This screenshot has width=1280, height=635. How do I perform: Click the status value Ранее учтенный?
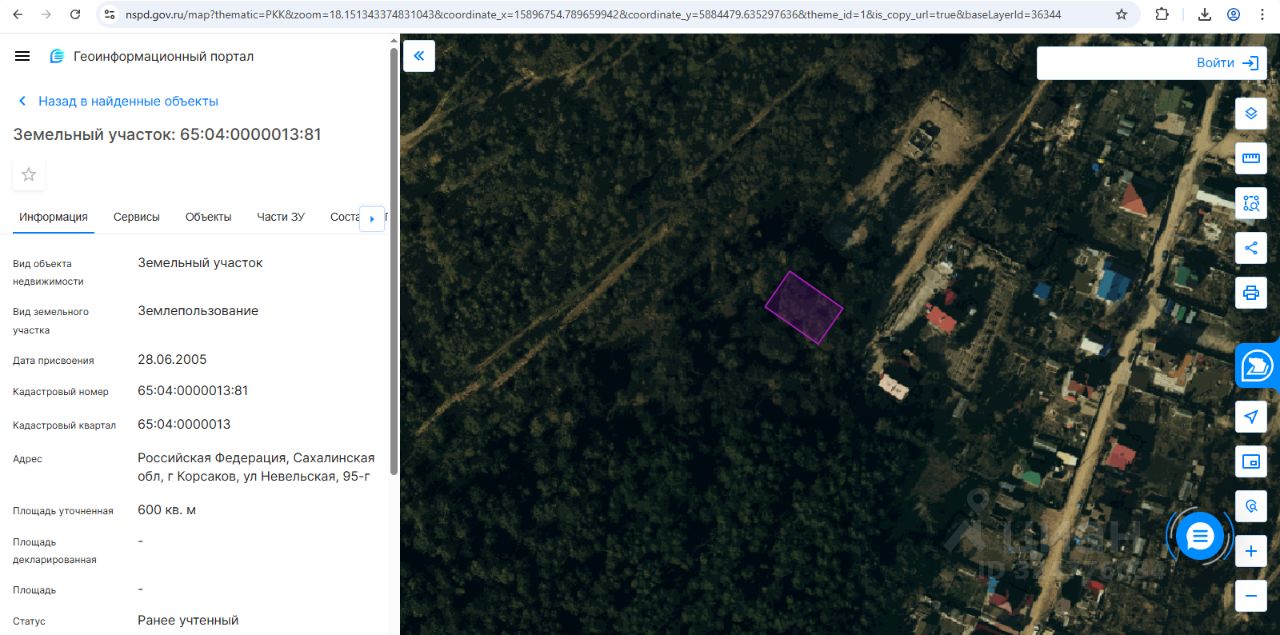point(188,620)
